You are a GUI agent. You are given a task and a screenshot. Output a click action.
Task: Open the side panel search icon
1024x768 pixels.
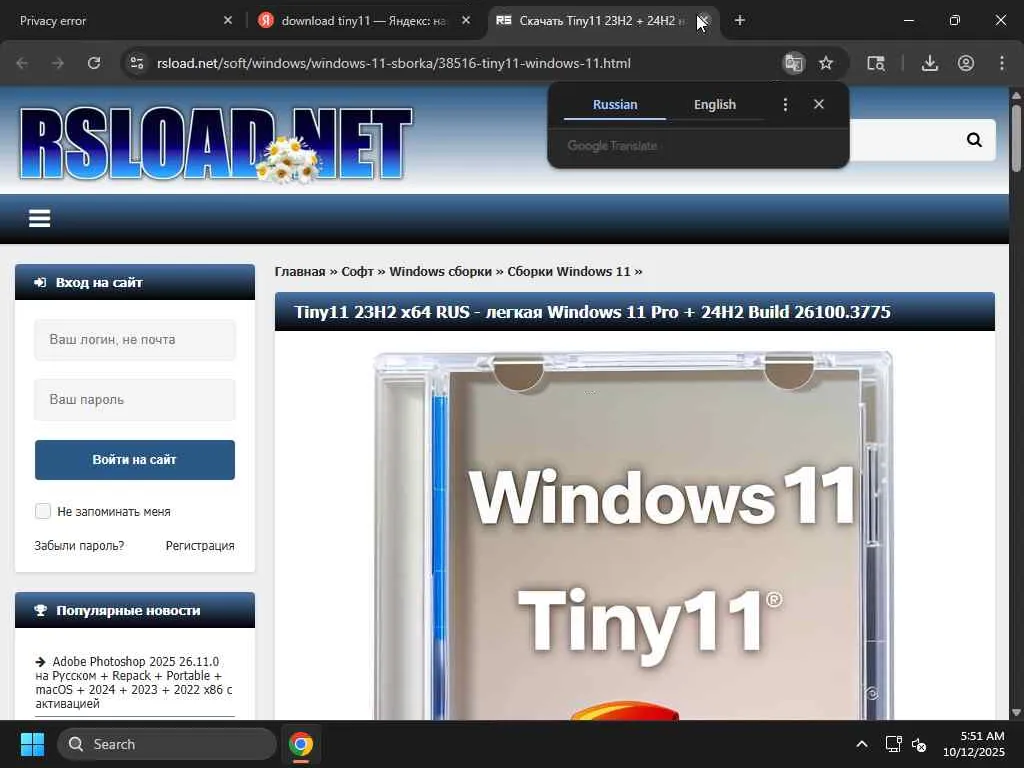point(876,63)
